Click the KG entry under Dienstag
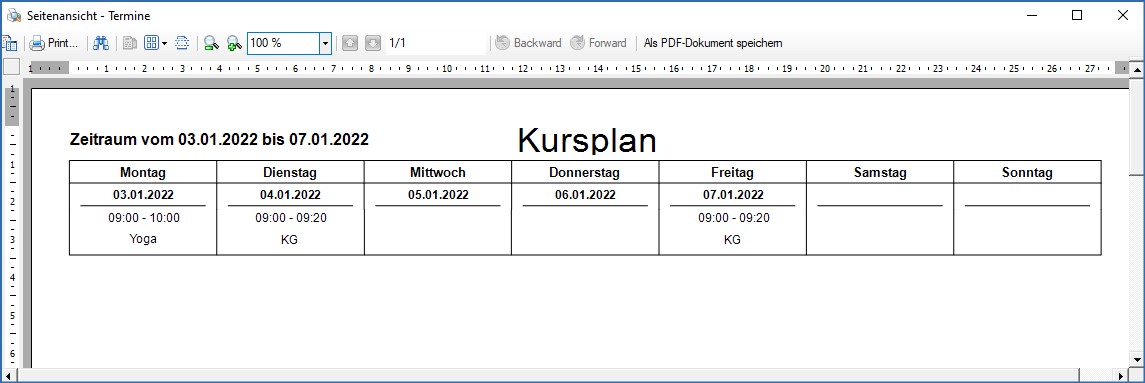The image size is (1145, 383). click(290, 240)
